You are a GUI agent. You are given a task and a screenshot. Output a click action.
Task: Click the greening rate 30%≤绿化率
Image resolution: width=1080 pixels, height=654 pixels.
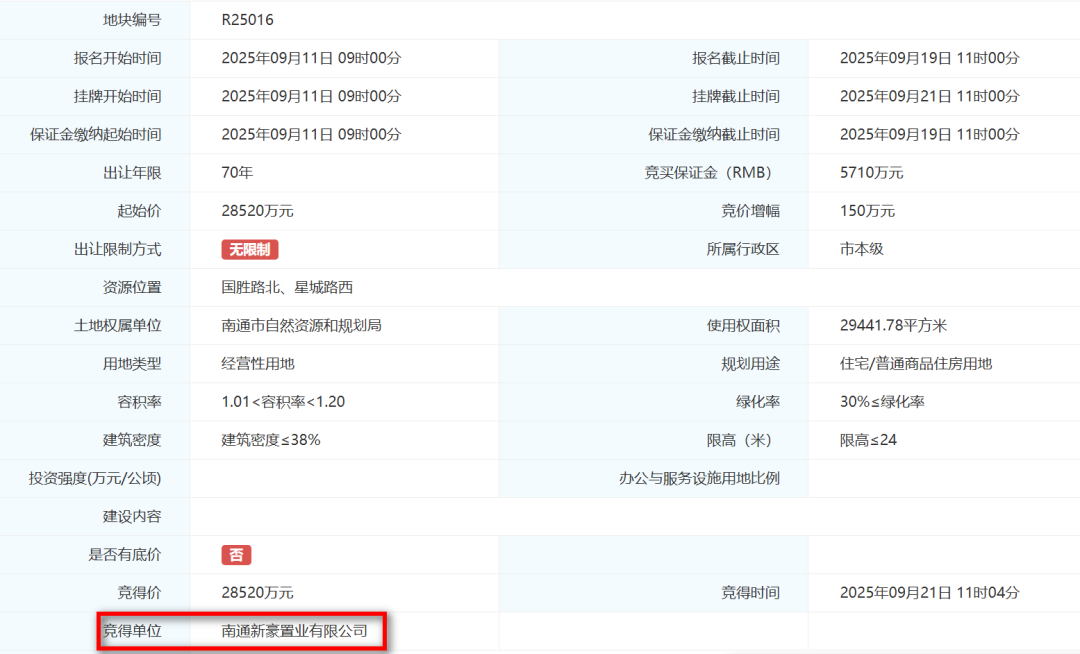tap(882, 402)
